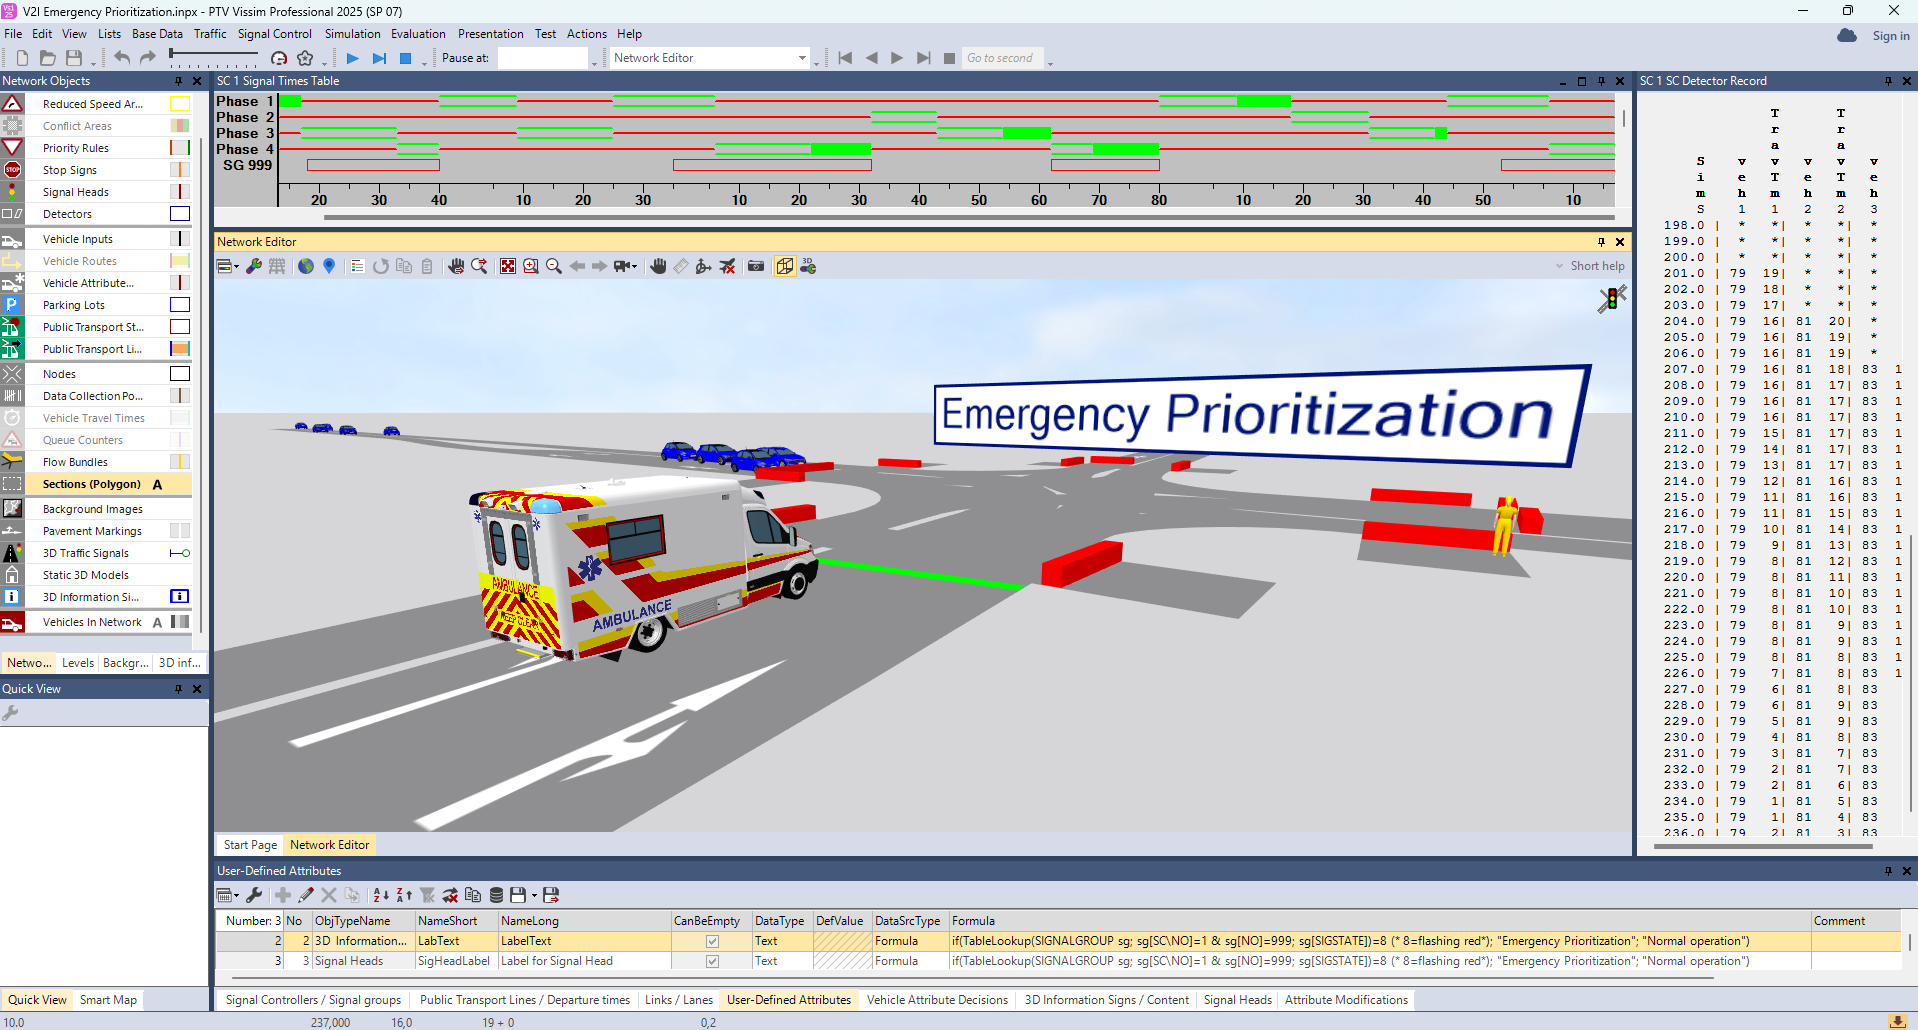This screenshot has height=1030, width=1918.
Task: Click the Conflict Areas color swatch
Action: (x=179, y=125)
